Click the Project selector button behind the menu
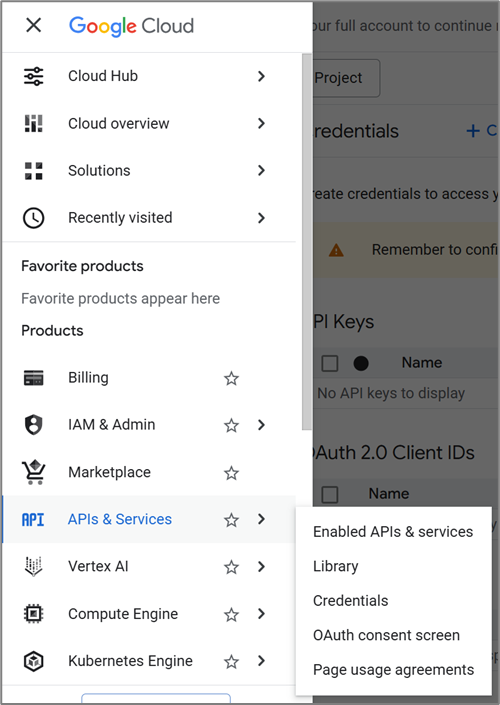 click(x=346, y=78)
